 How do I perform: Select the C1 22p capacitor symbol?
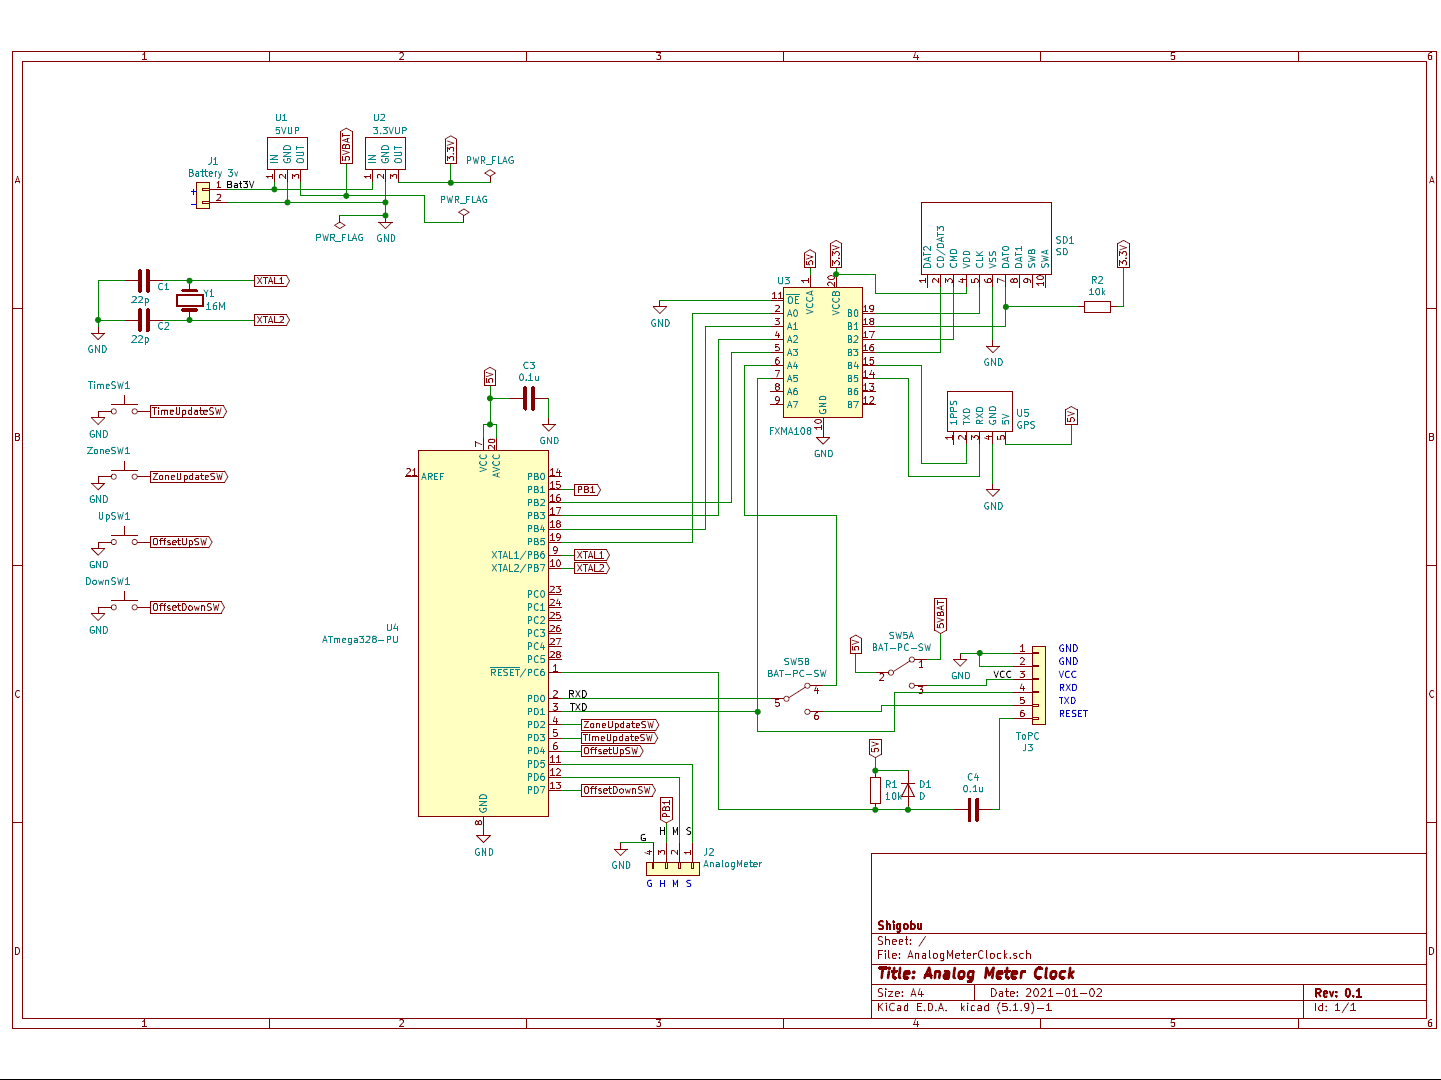click(143, 281)
